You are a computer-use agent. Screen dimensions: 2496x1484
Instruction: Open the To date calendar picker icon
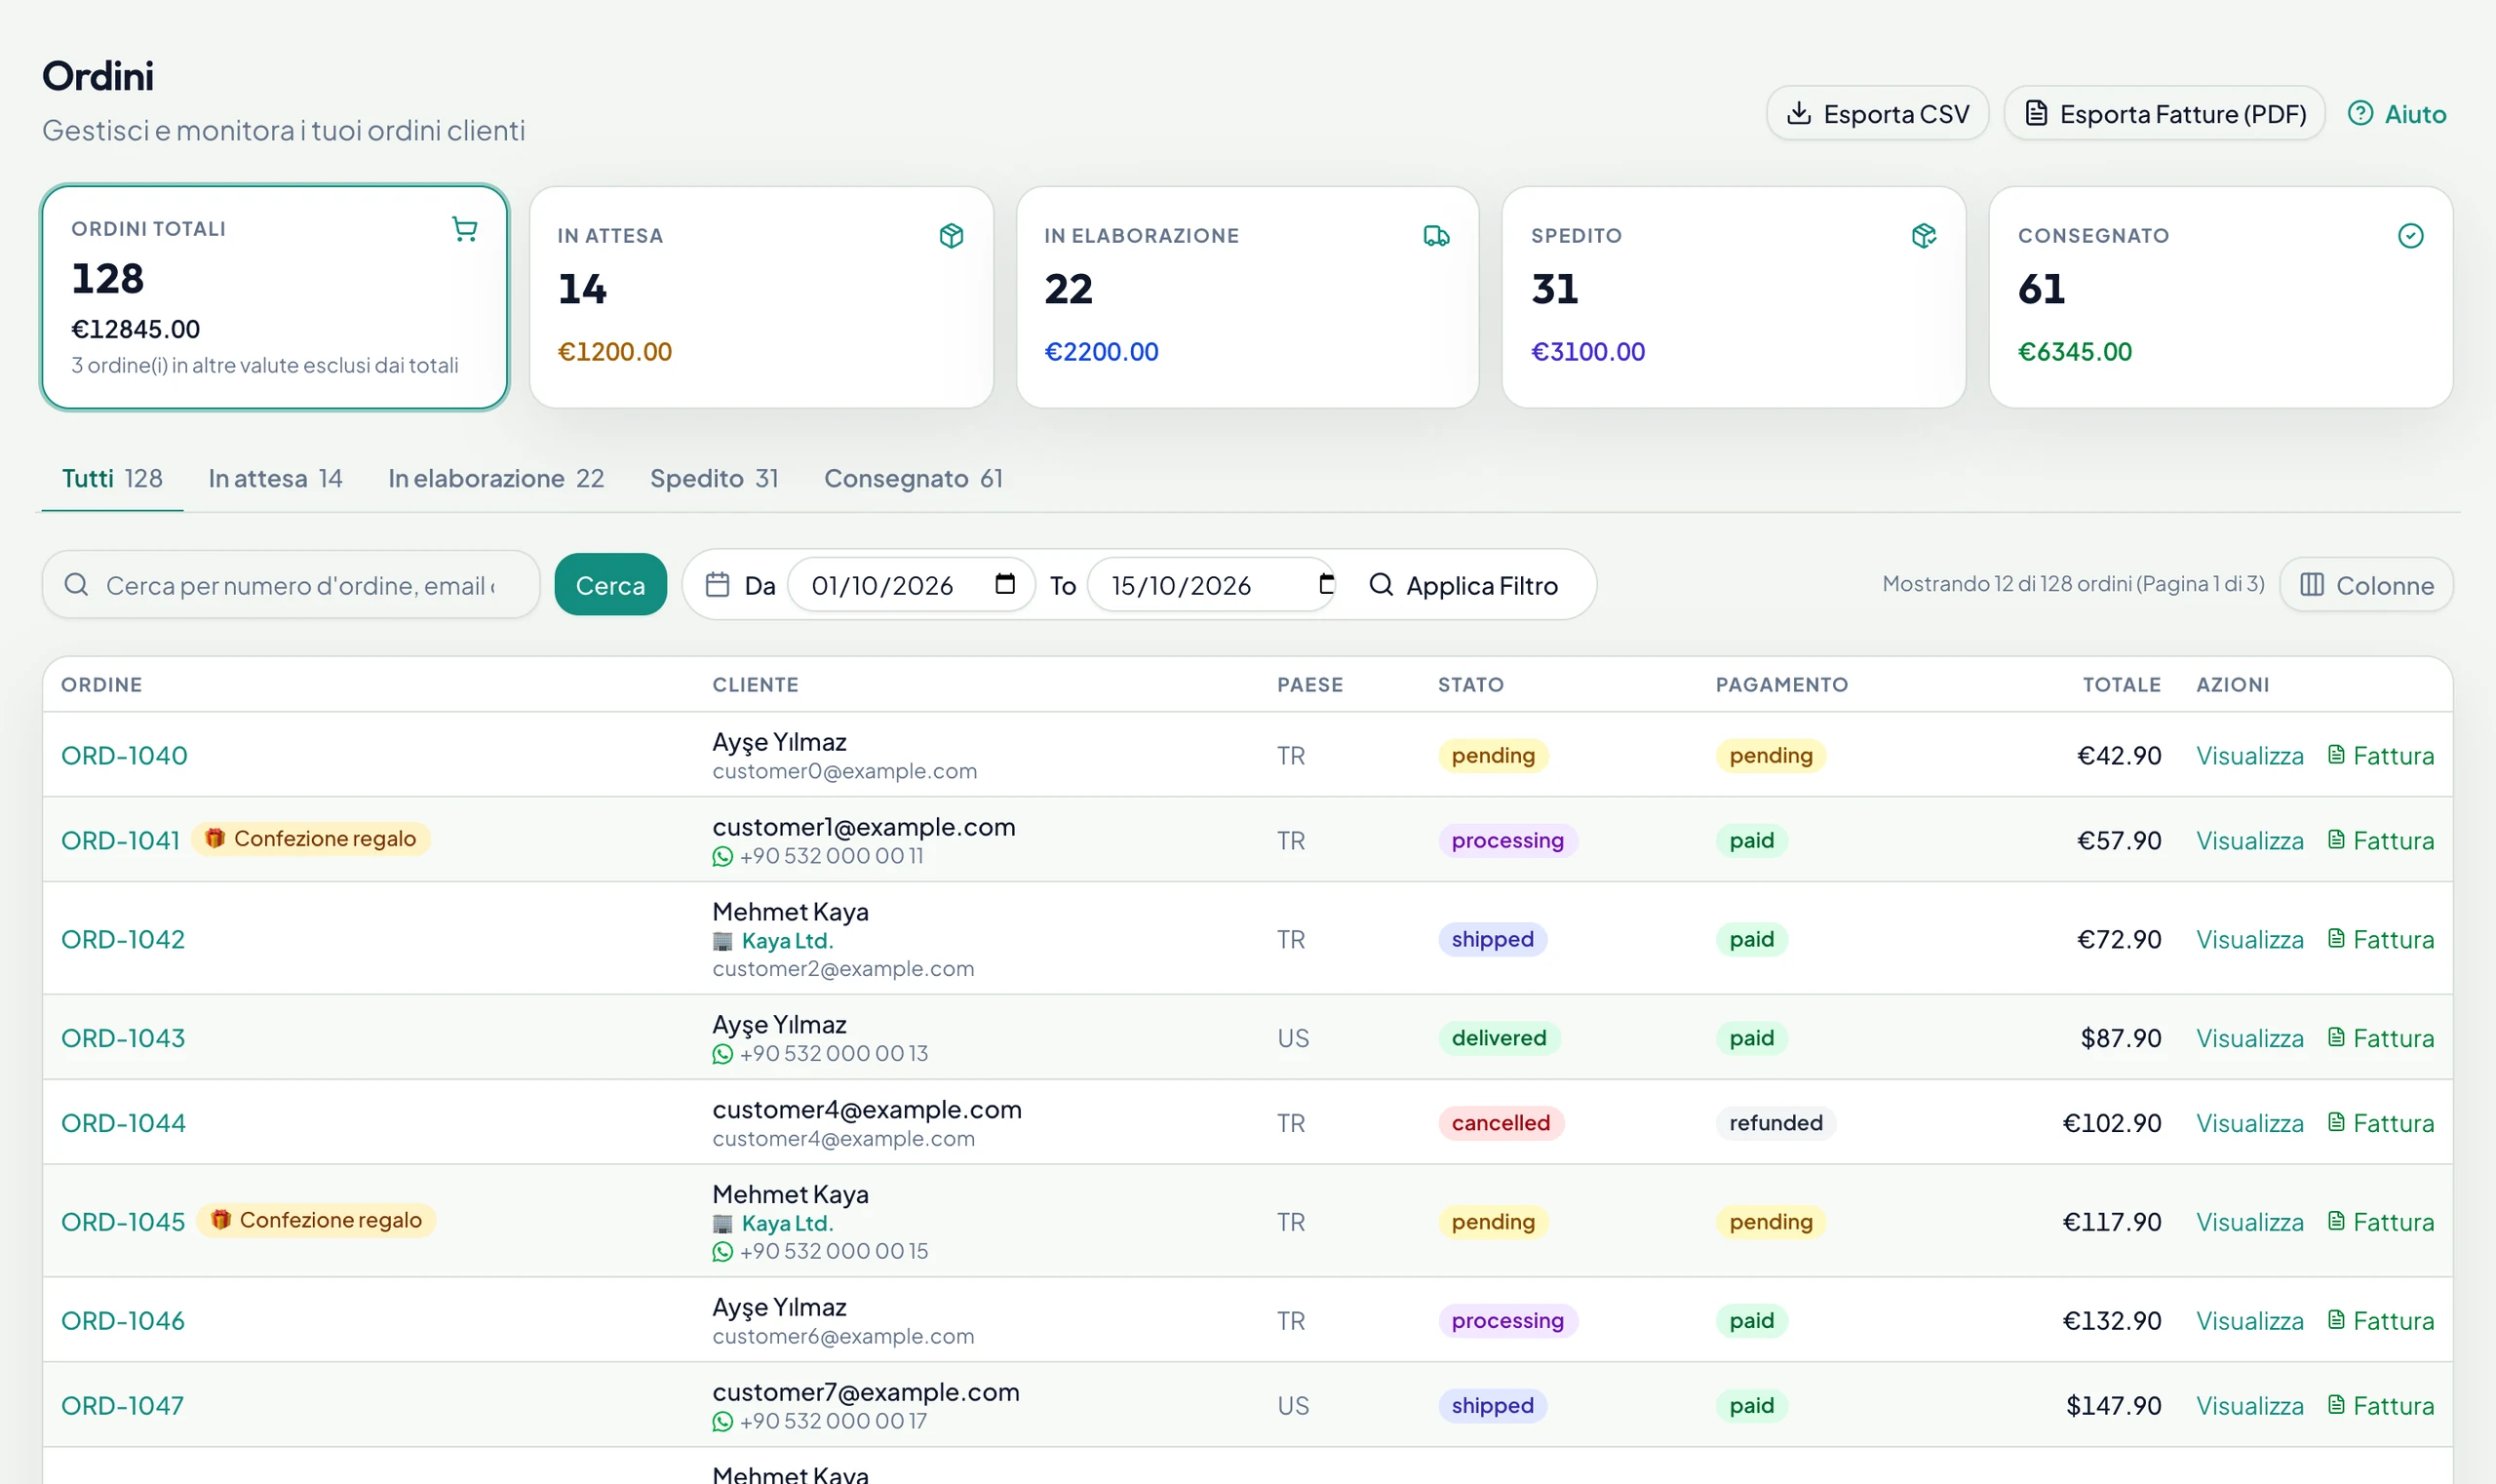(x=1326, y=584)
